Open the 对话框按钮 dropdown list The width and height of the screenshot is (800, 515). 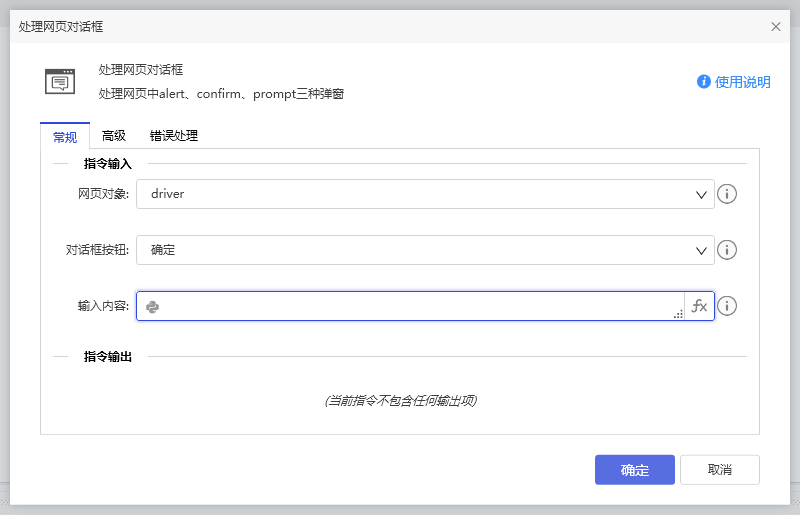click(x=425, y=250)
